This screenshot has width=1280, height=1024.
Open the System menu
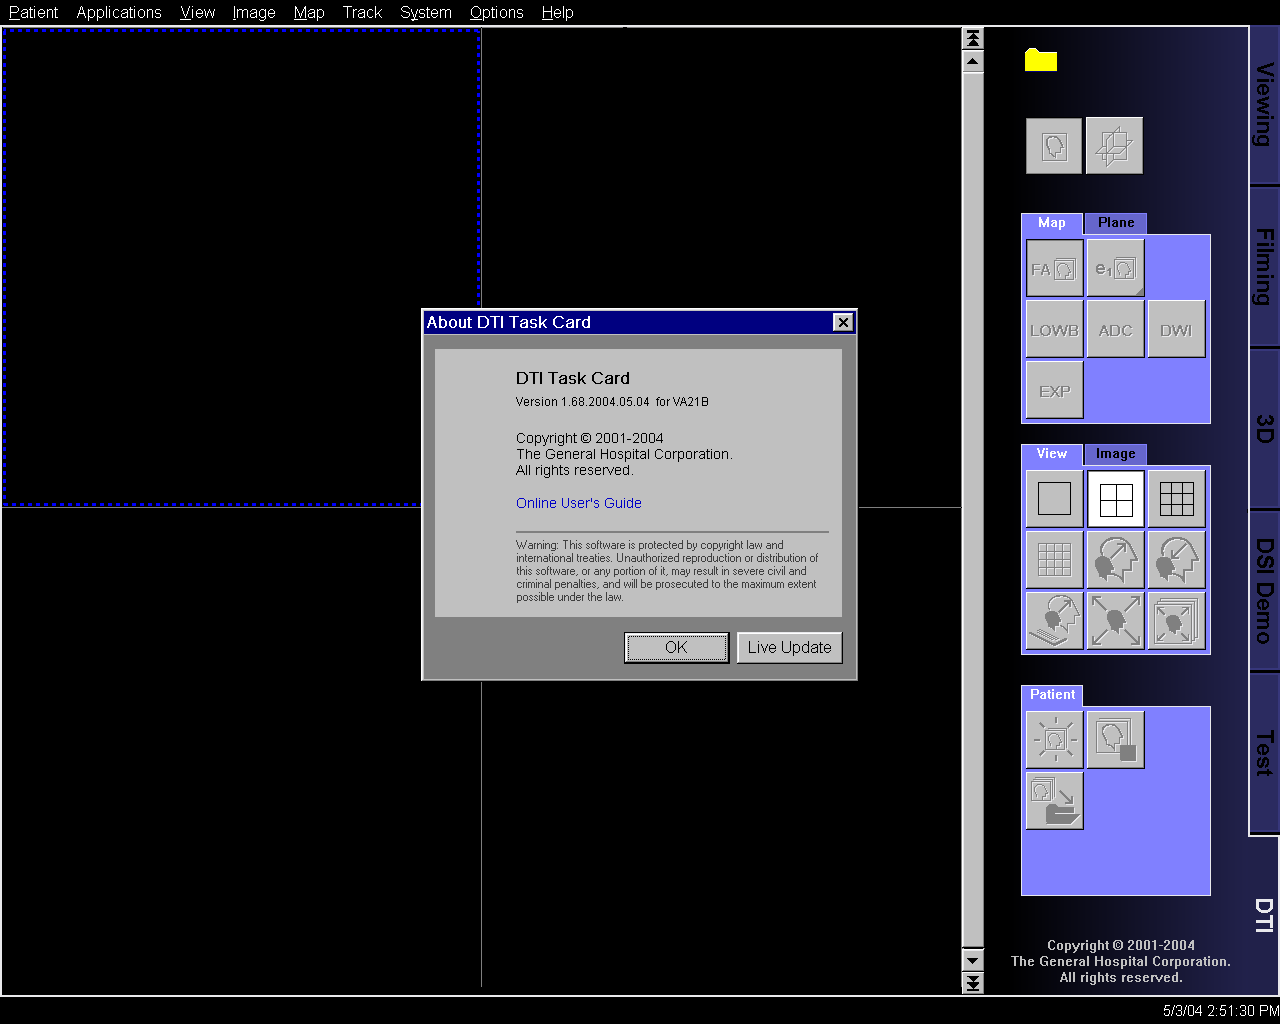pos(426,12)
